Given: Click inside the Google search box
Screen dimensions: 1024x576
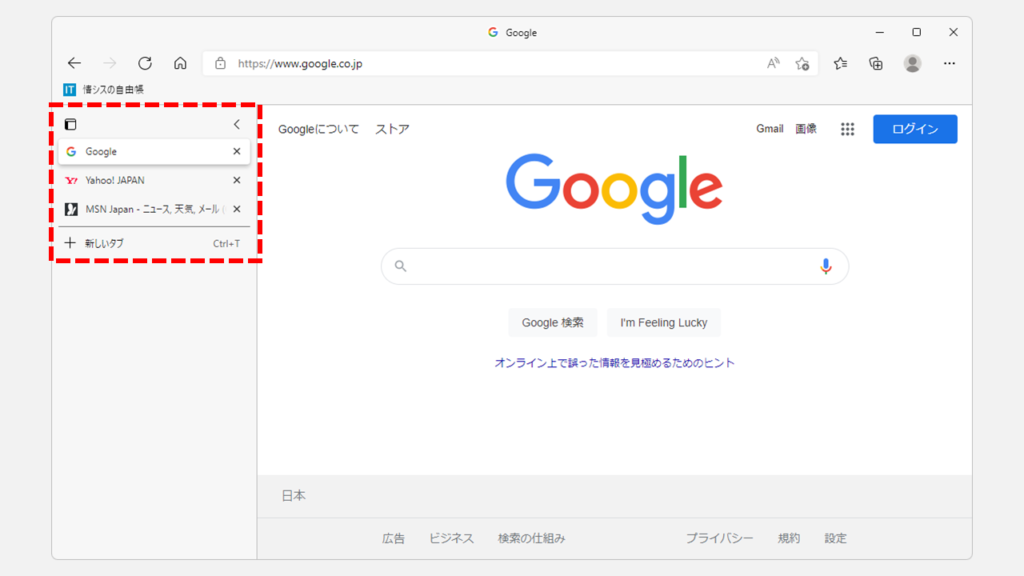Looking at the screenshot, I should 610,266.
